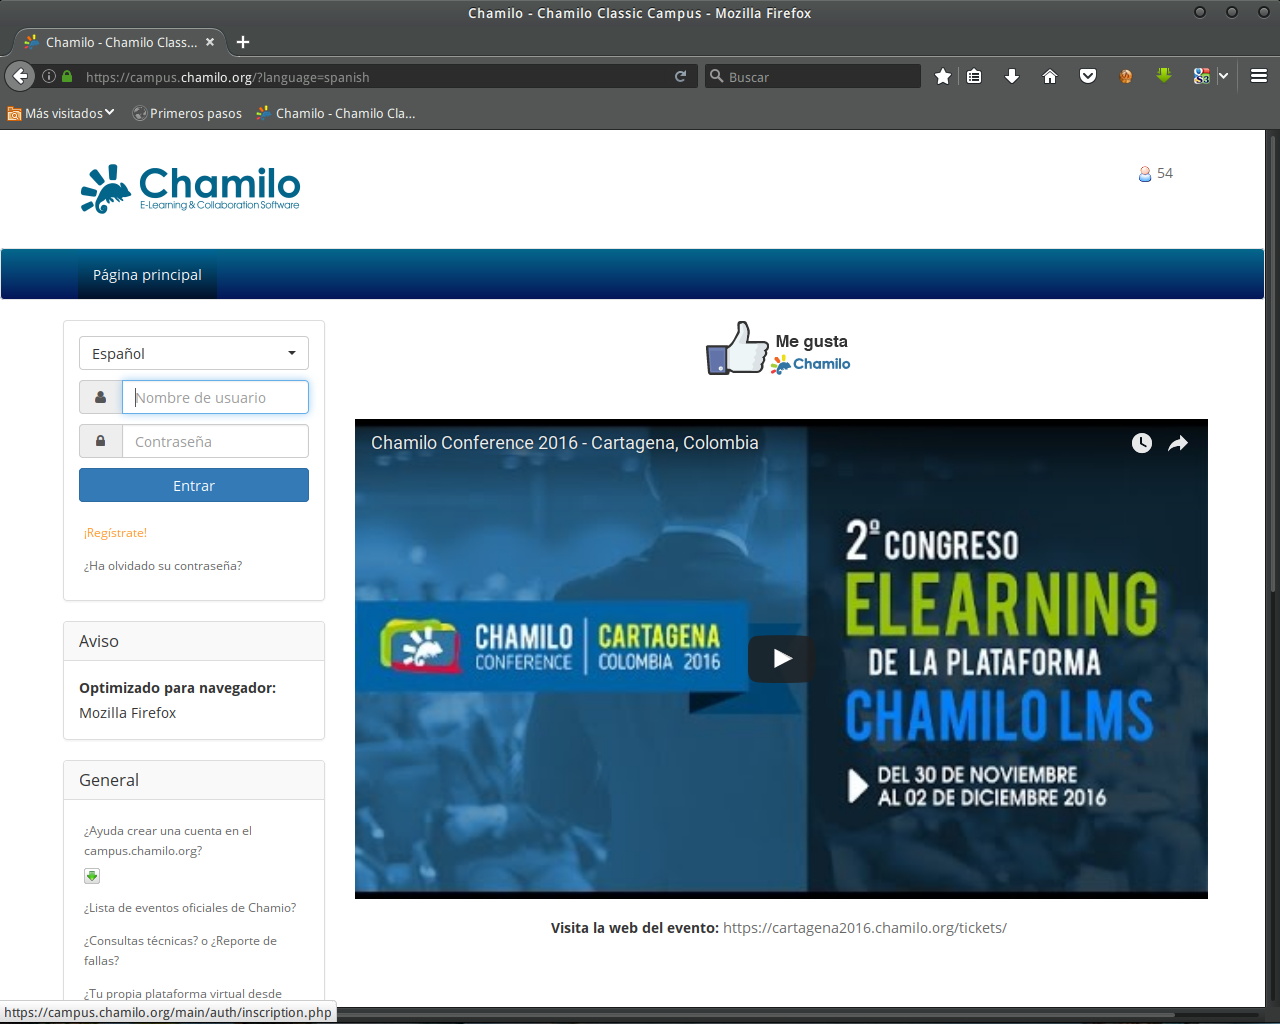Save the page to Pocket
1280x1024 pixels.
(1087, 75)
